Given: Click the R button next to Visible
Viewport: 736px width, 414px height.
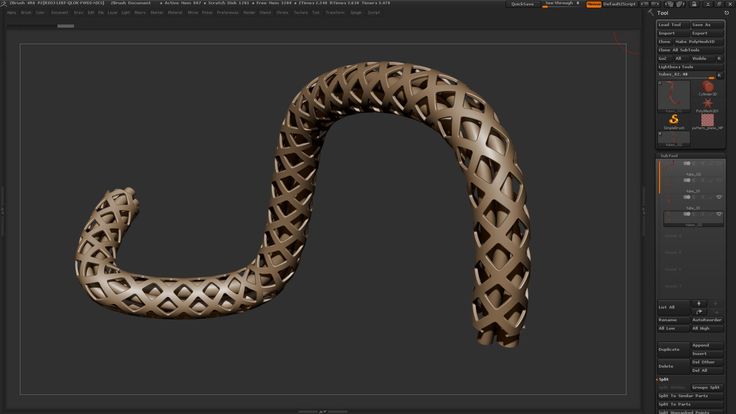Looking at the screenshot, I should coord(719,59).
